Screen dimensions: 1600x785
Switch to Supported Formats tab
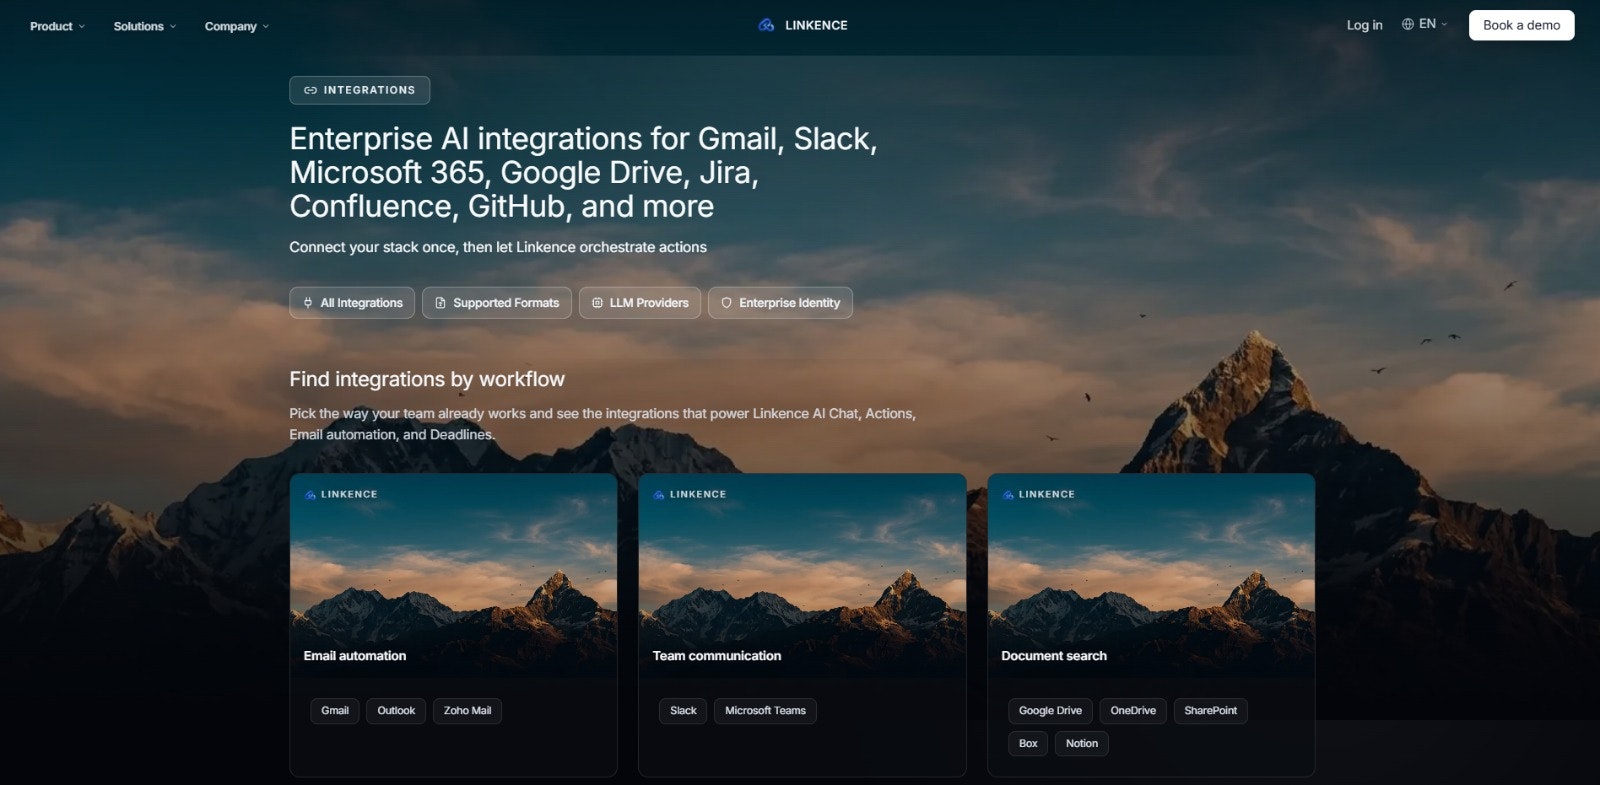[497, 303]
